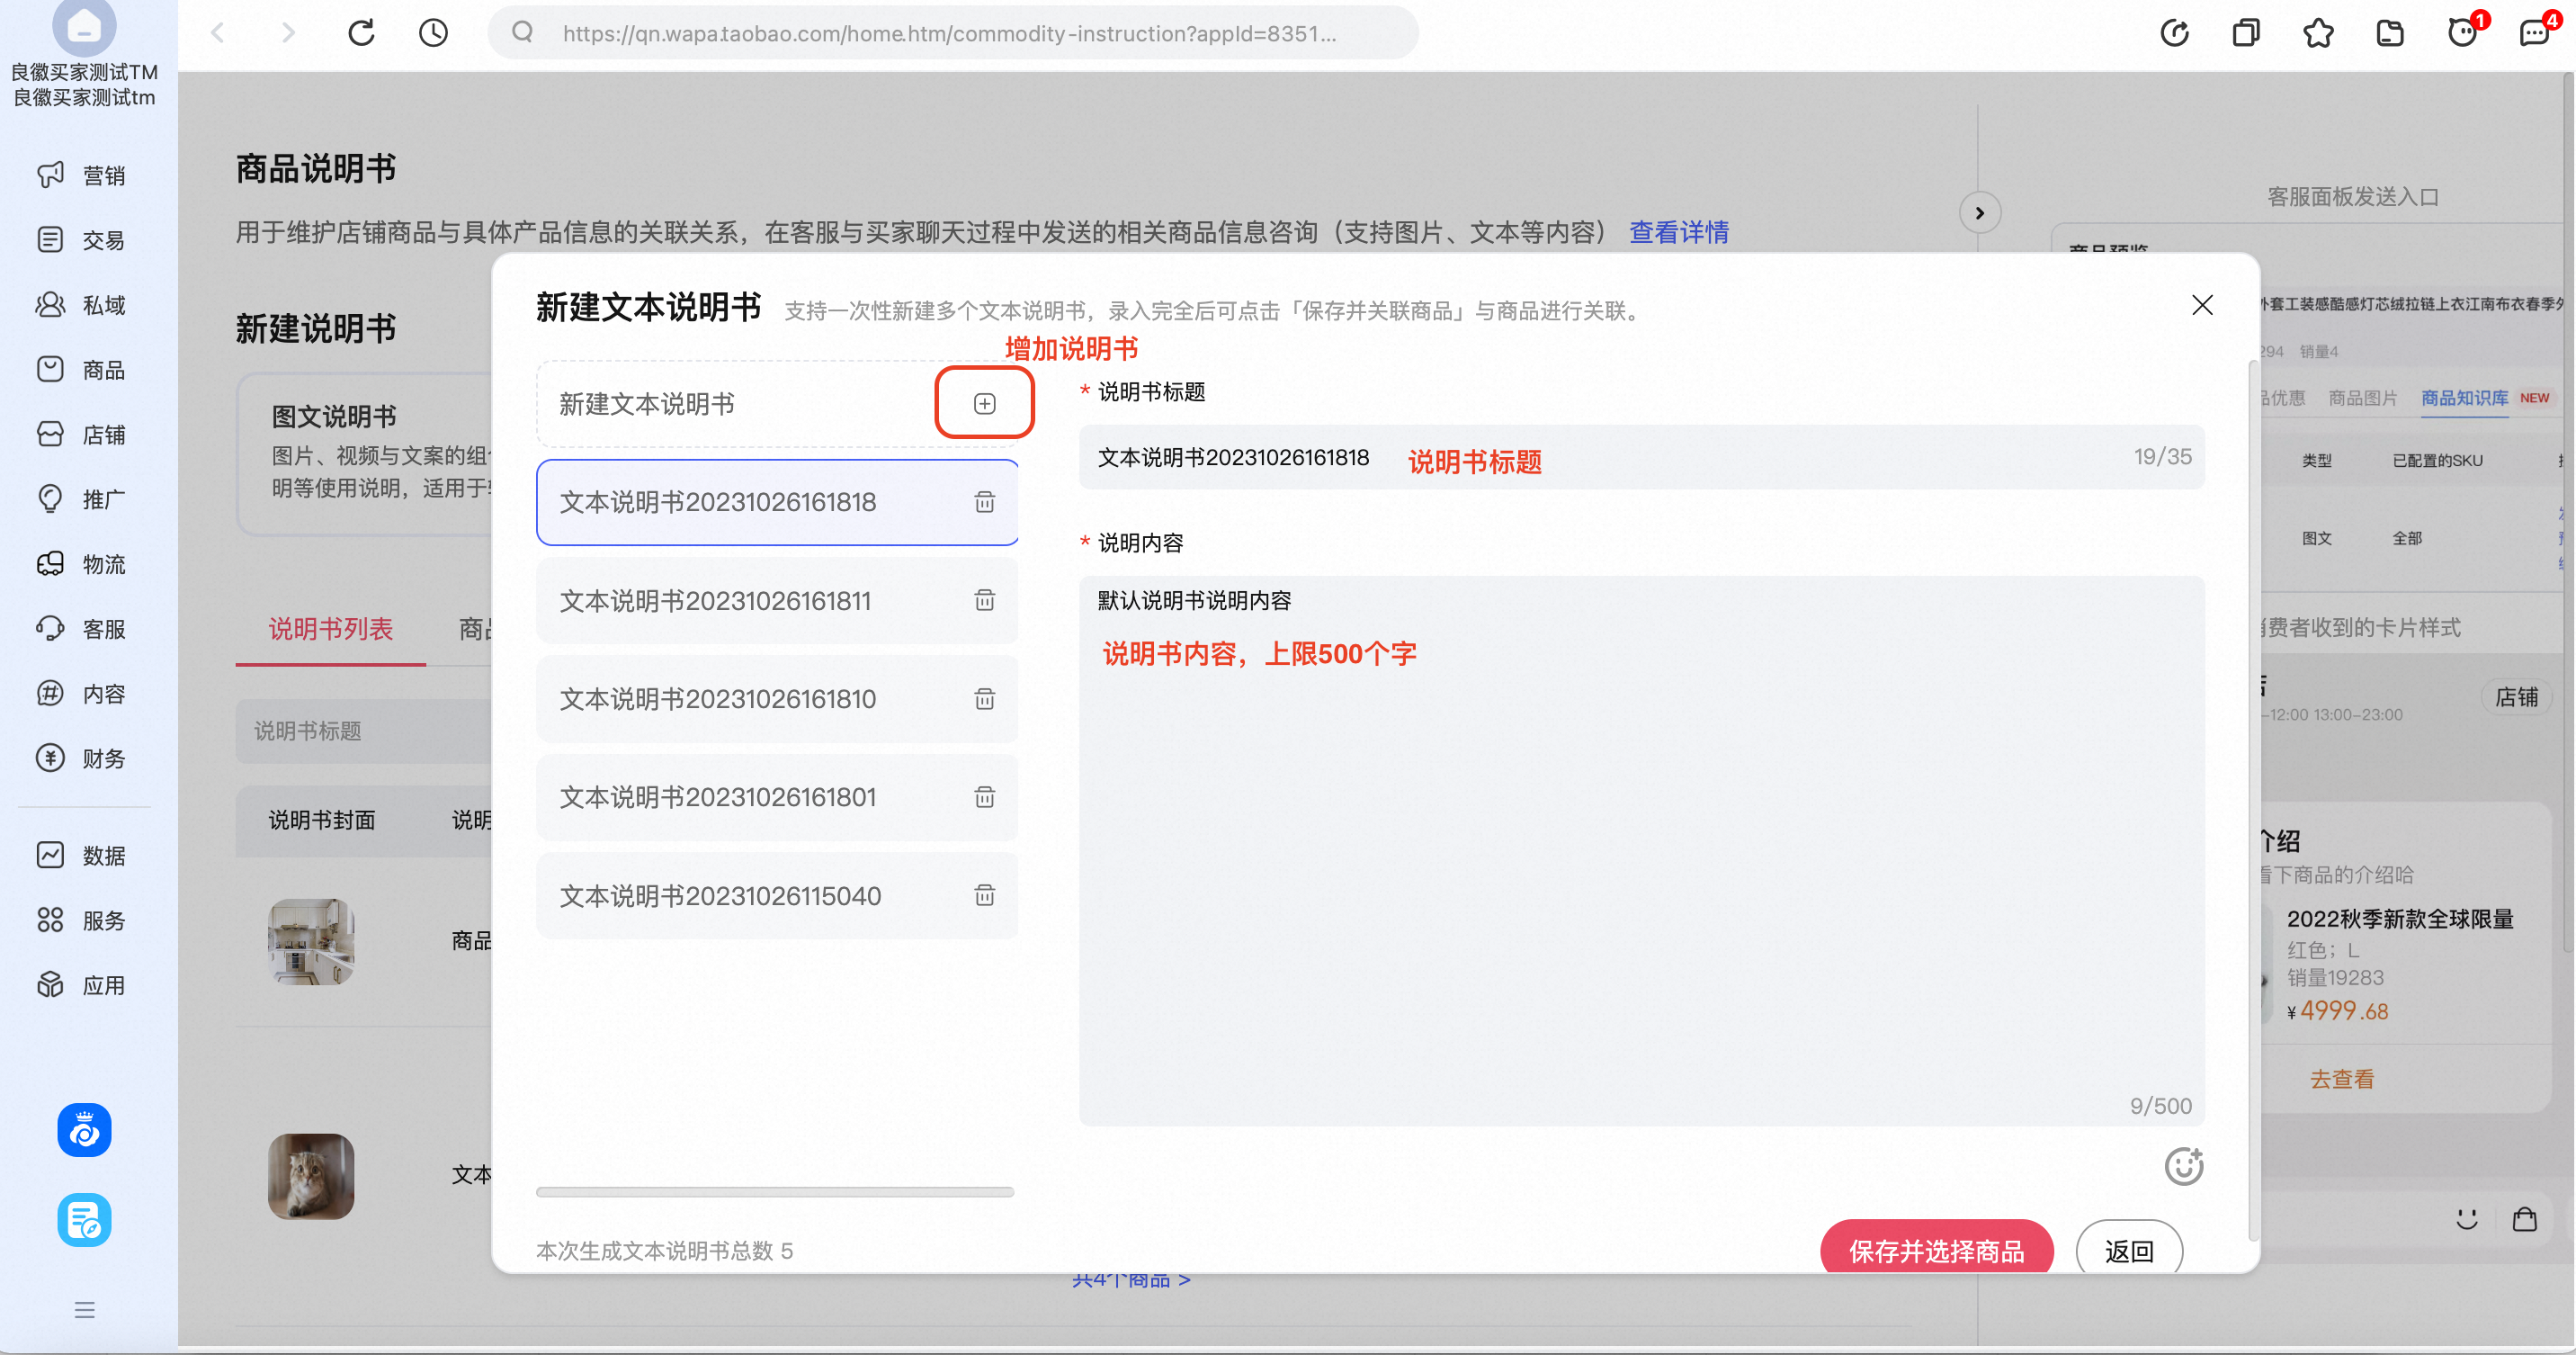Delete manual 文本说明书20231026115040 with trash icon

tap(984, 895)
